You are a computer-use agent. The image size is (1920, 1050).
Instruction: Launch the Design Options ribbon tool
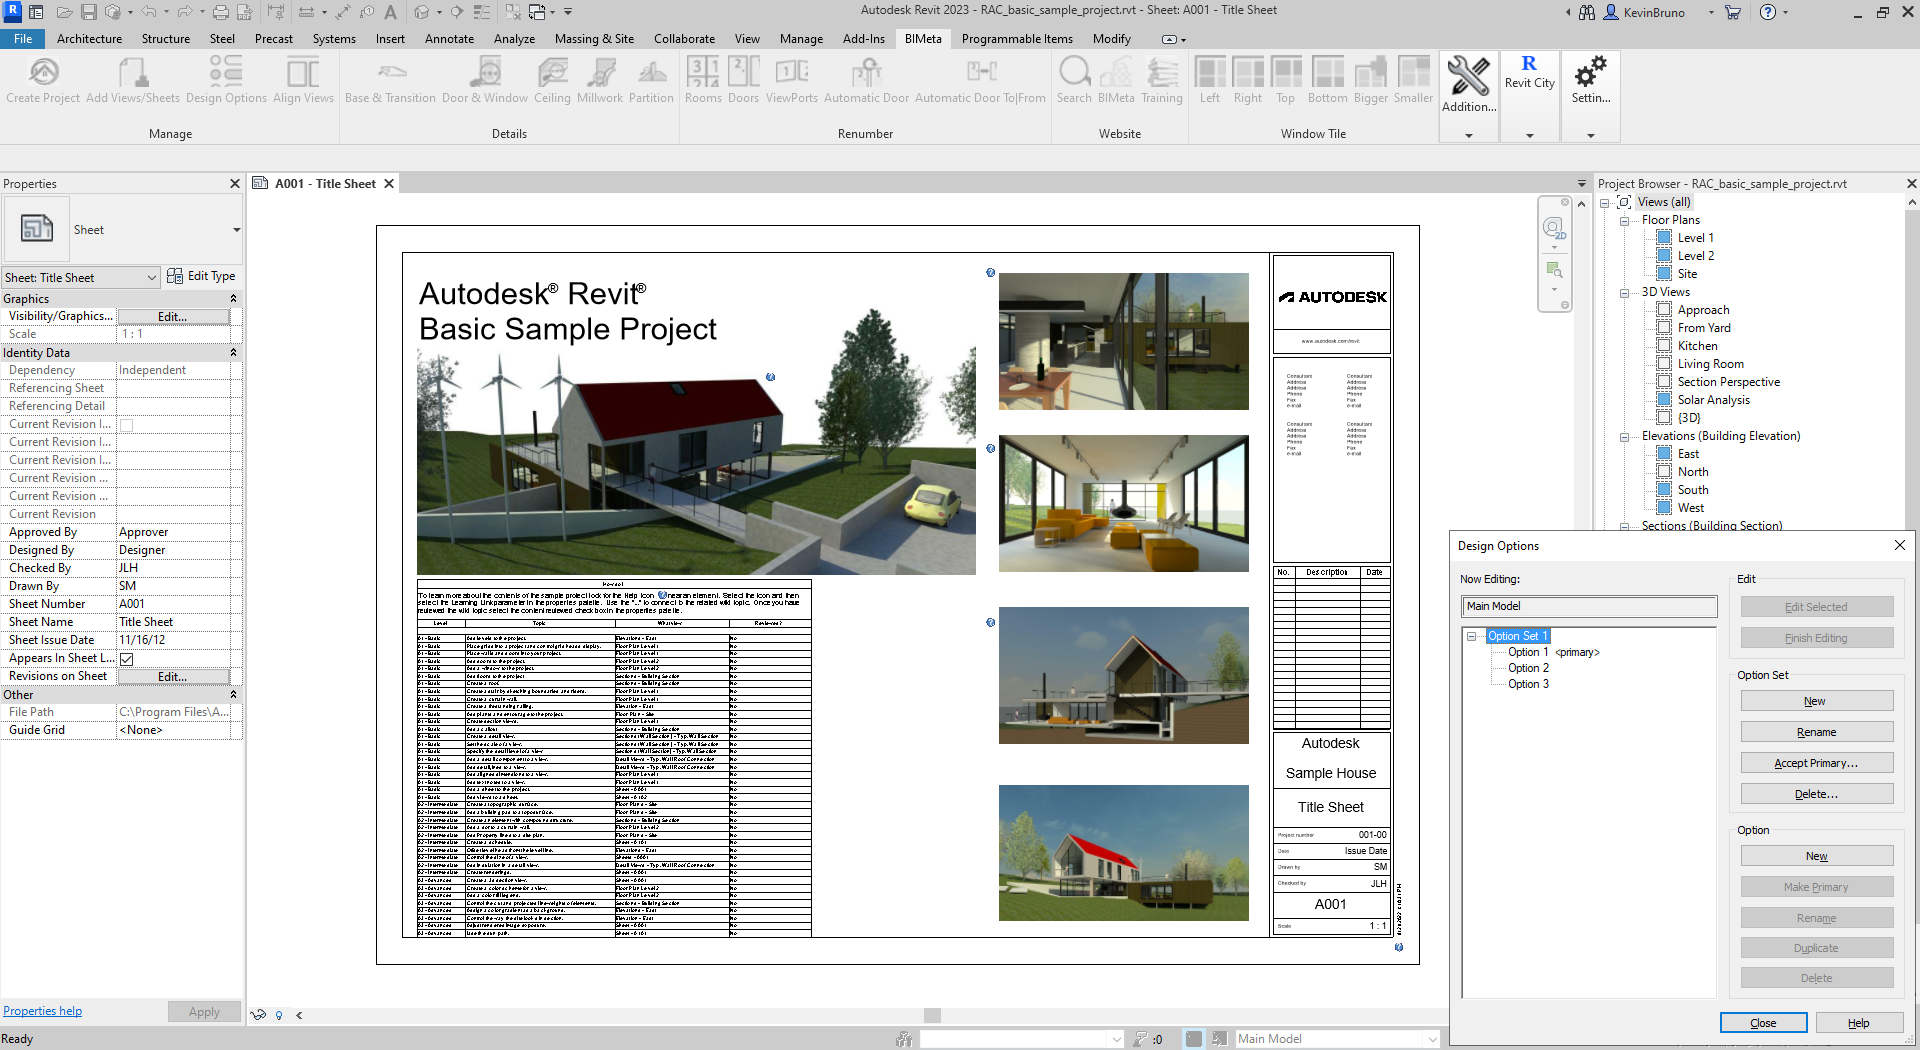[x=226, y=80]
